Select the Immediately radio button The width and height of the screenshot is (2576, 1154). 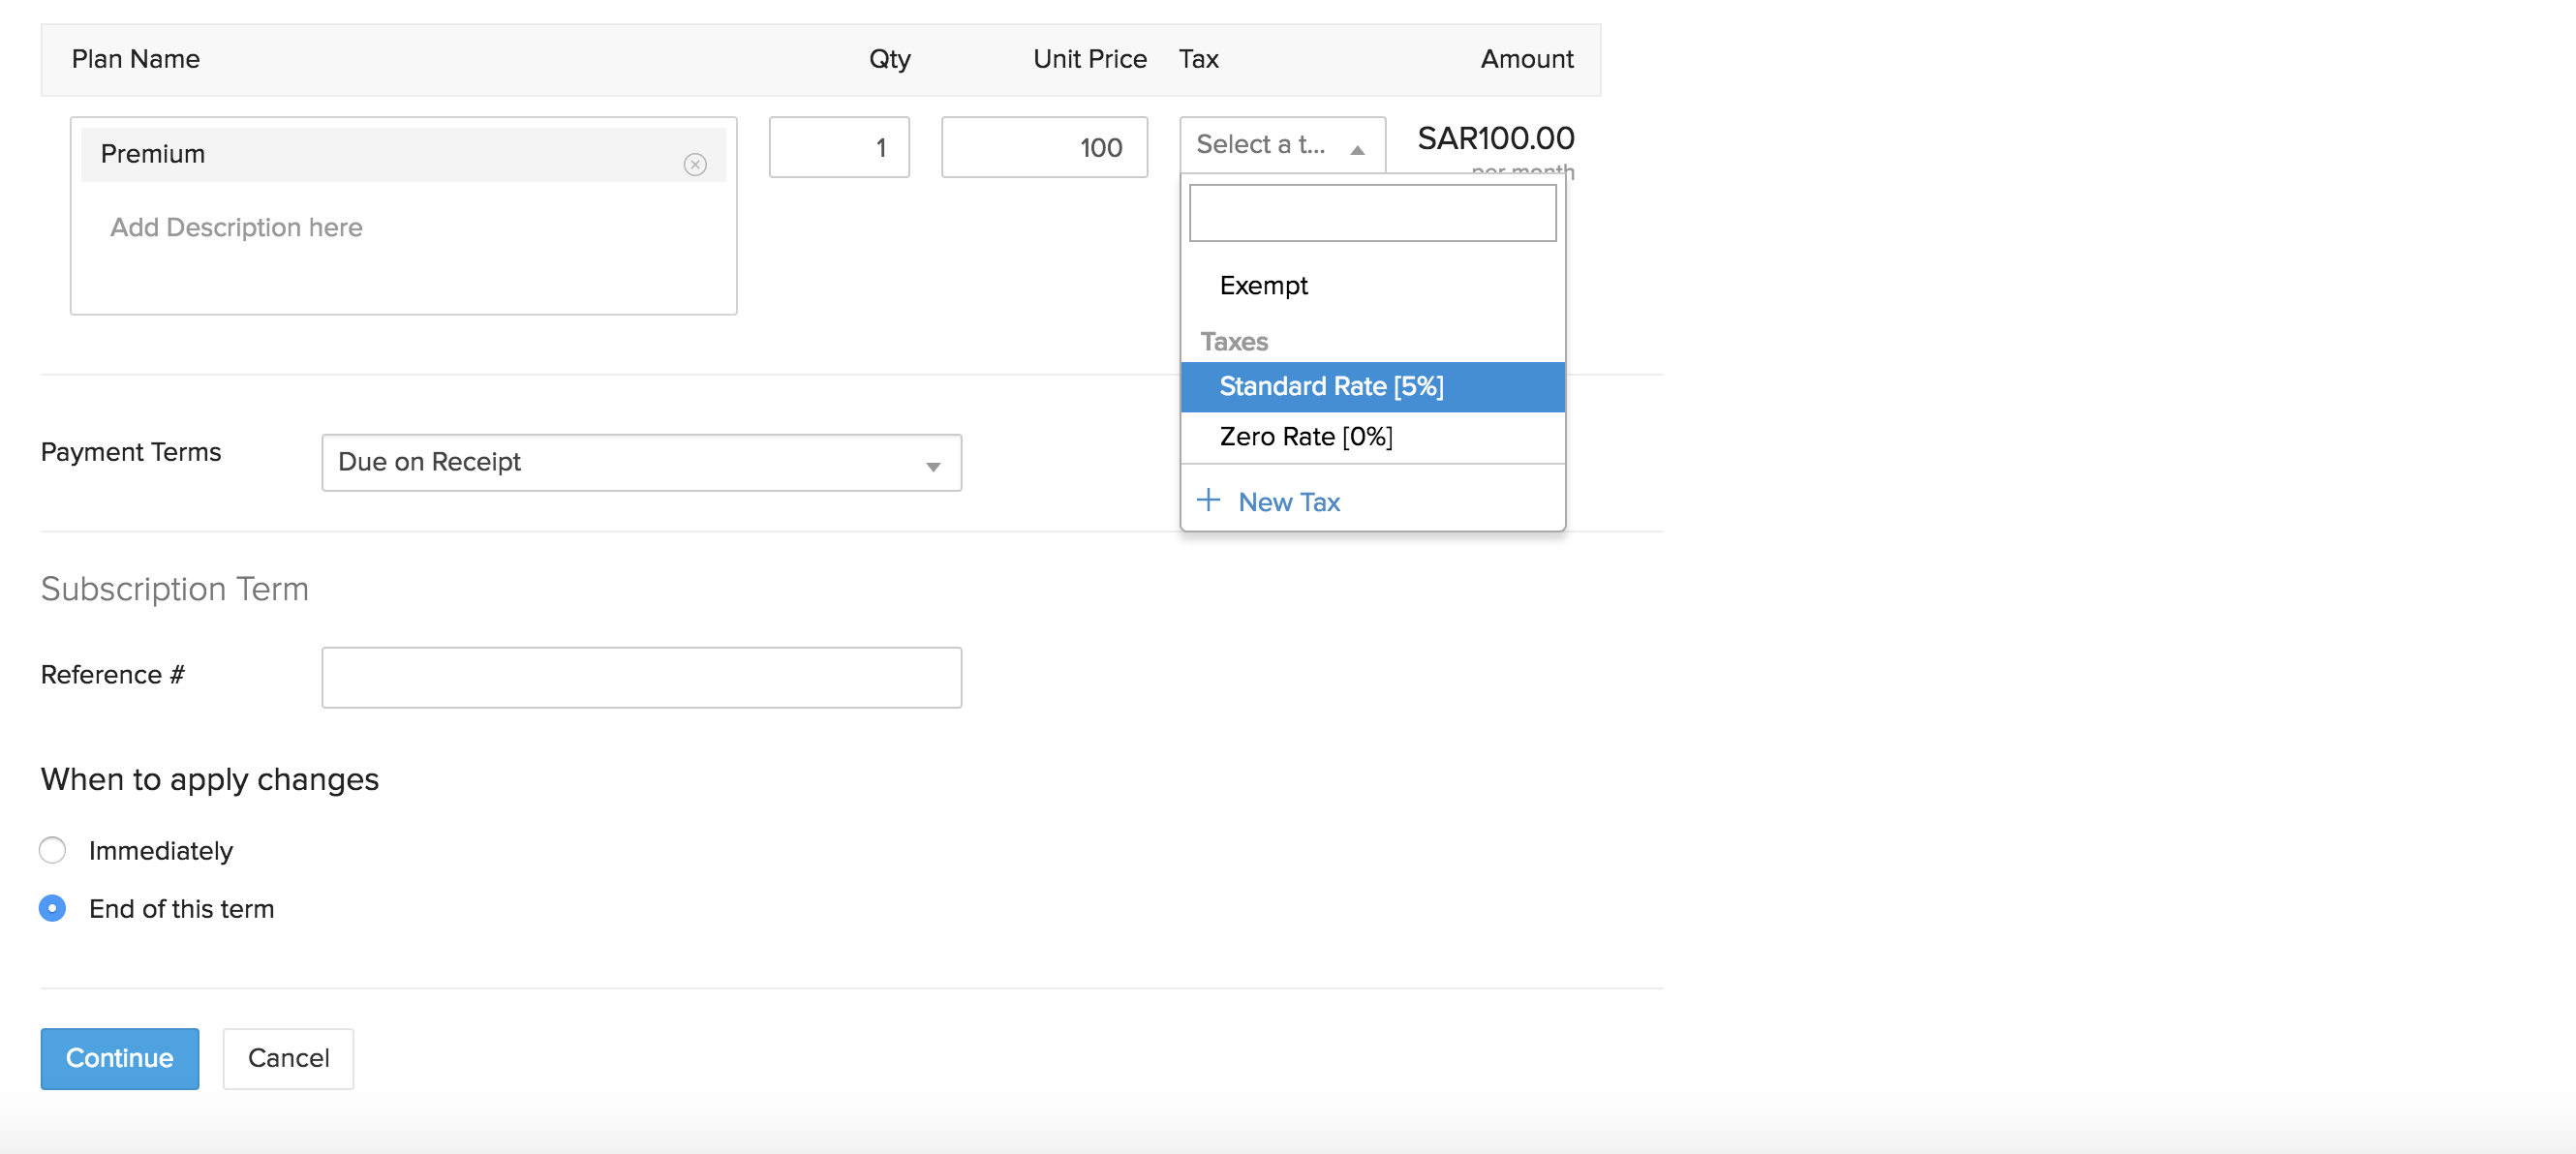point(54,849)
